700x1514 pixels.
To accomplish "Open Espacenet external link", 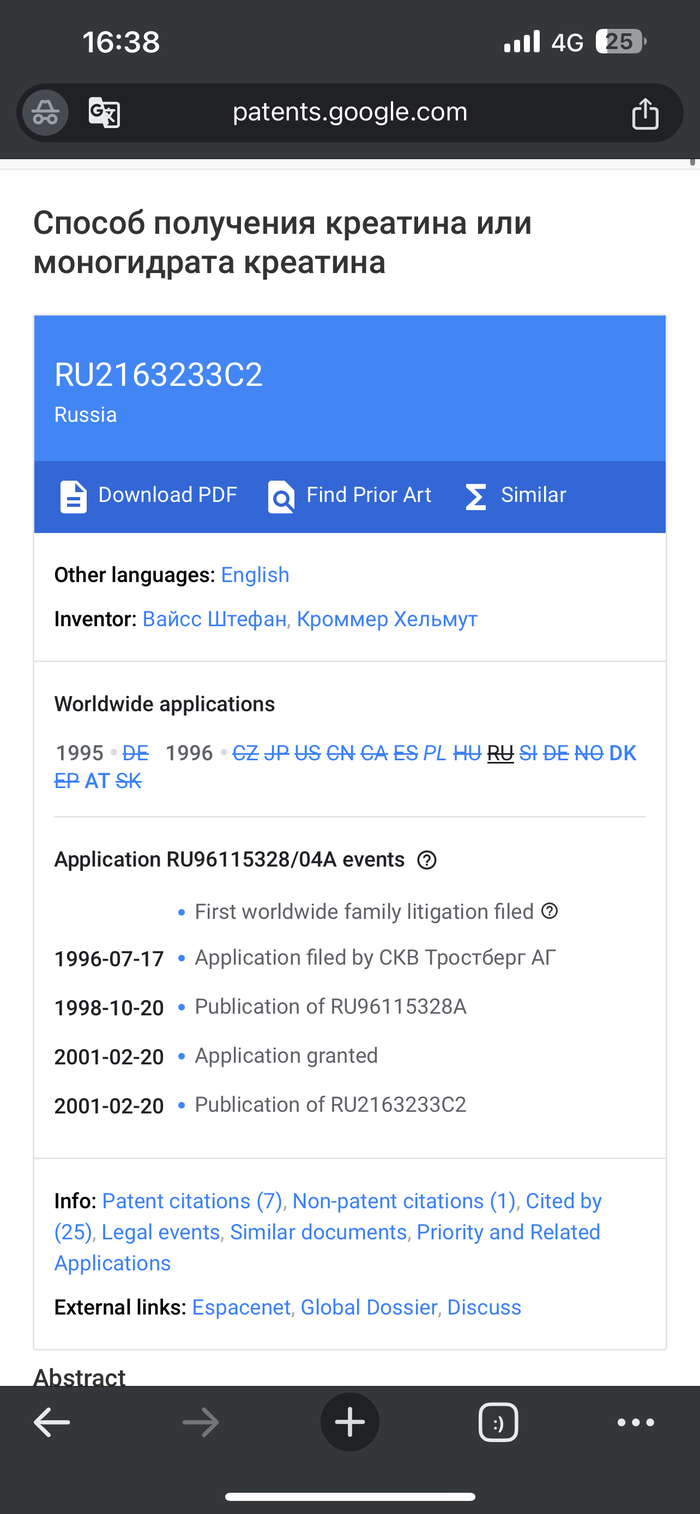I will [x=241, y=1307].
